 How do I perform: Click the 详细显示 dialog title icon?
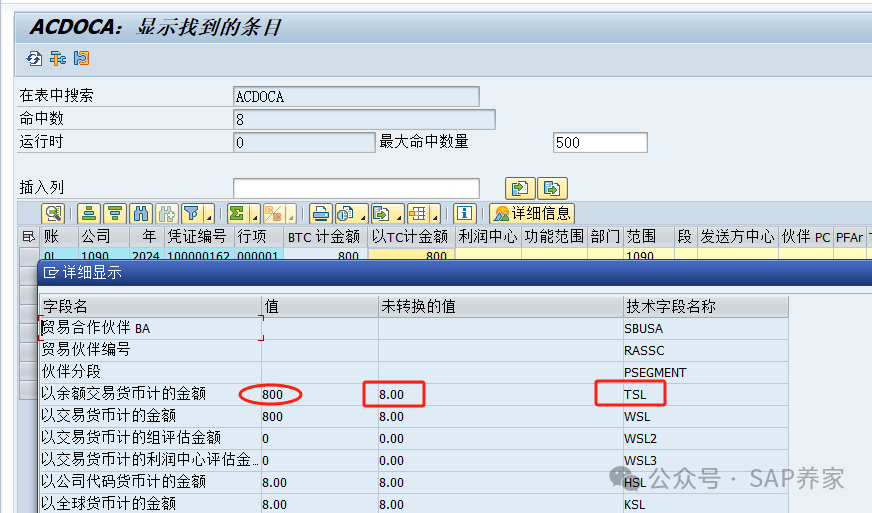51,273
